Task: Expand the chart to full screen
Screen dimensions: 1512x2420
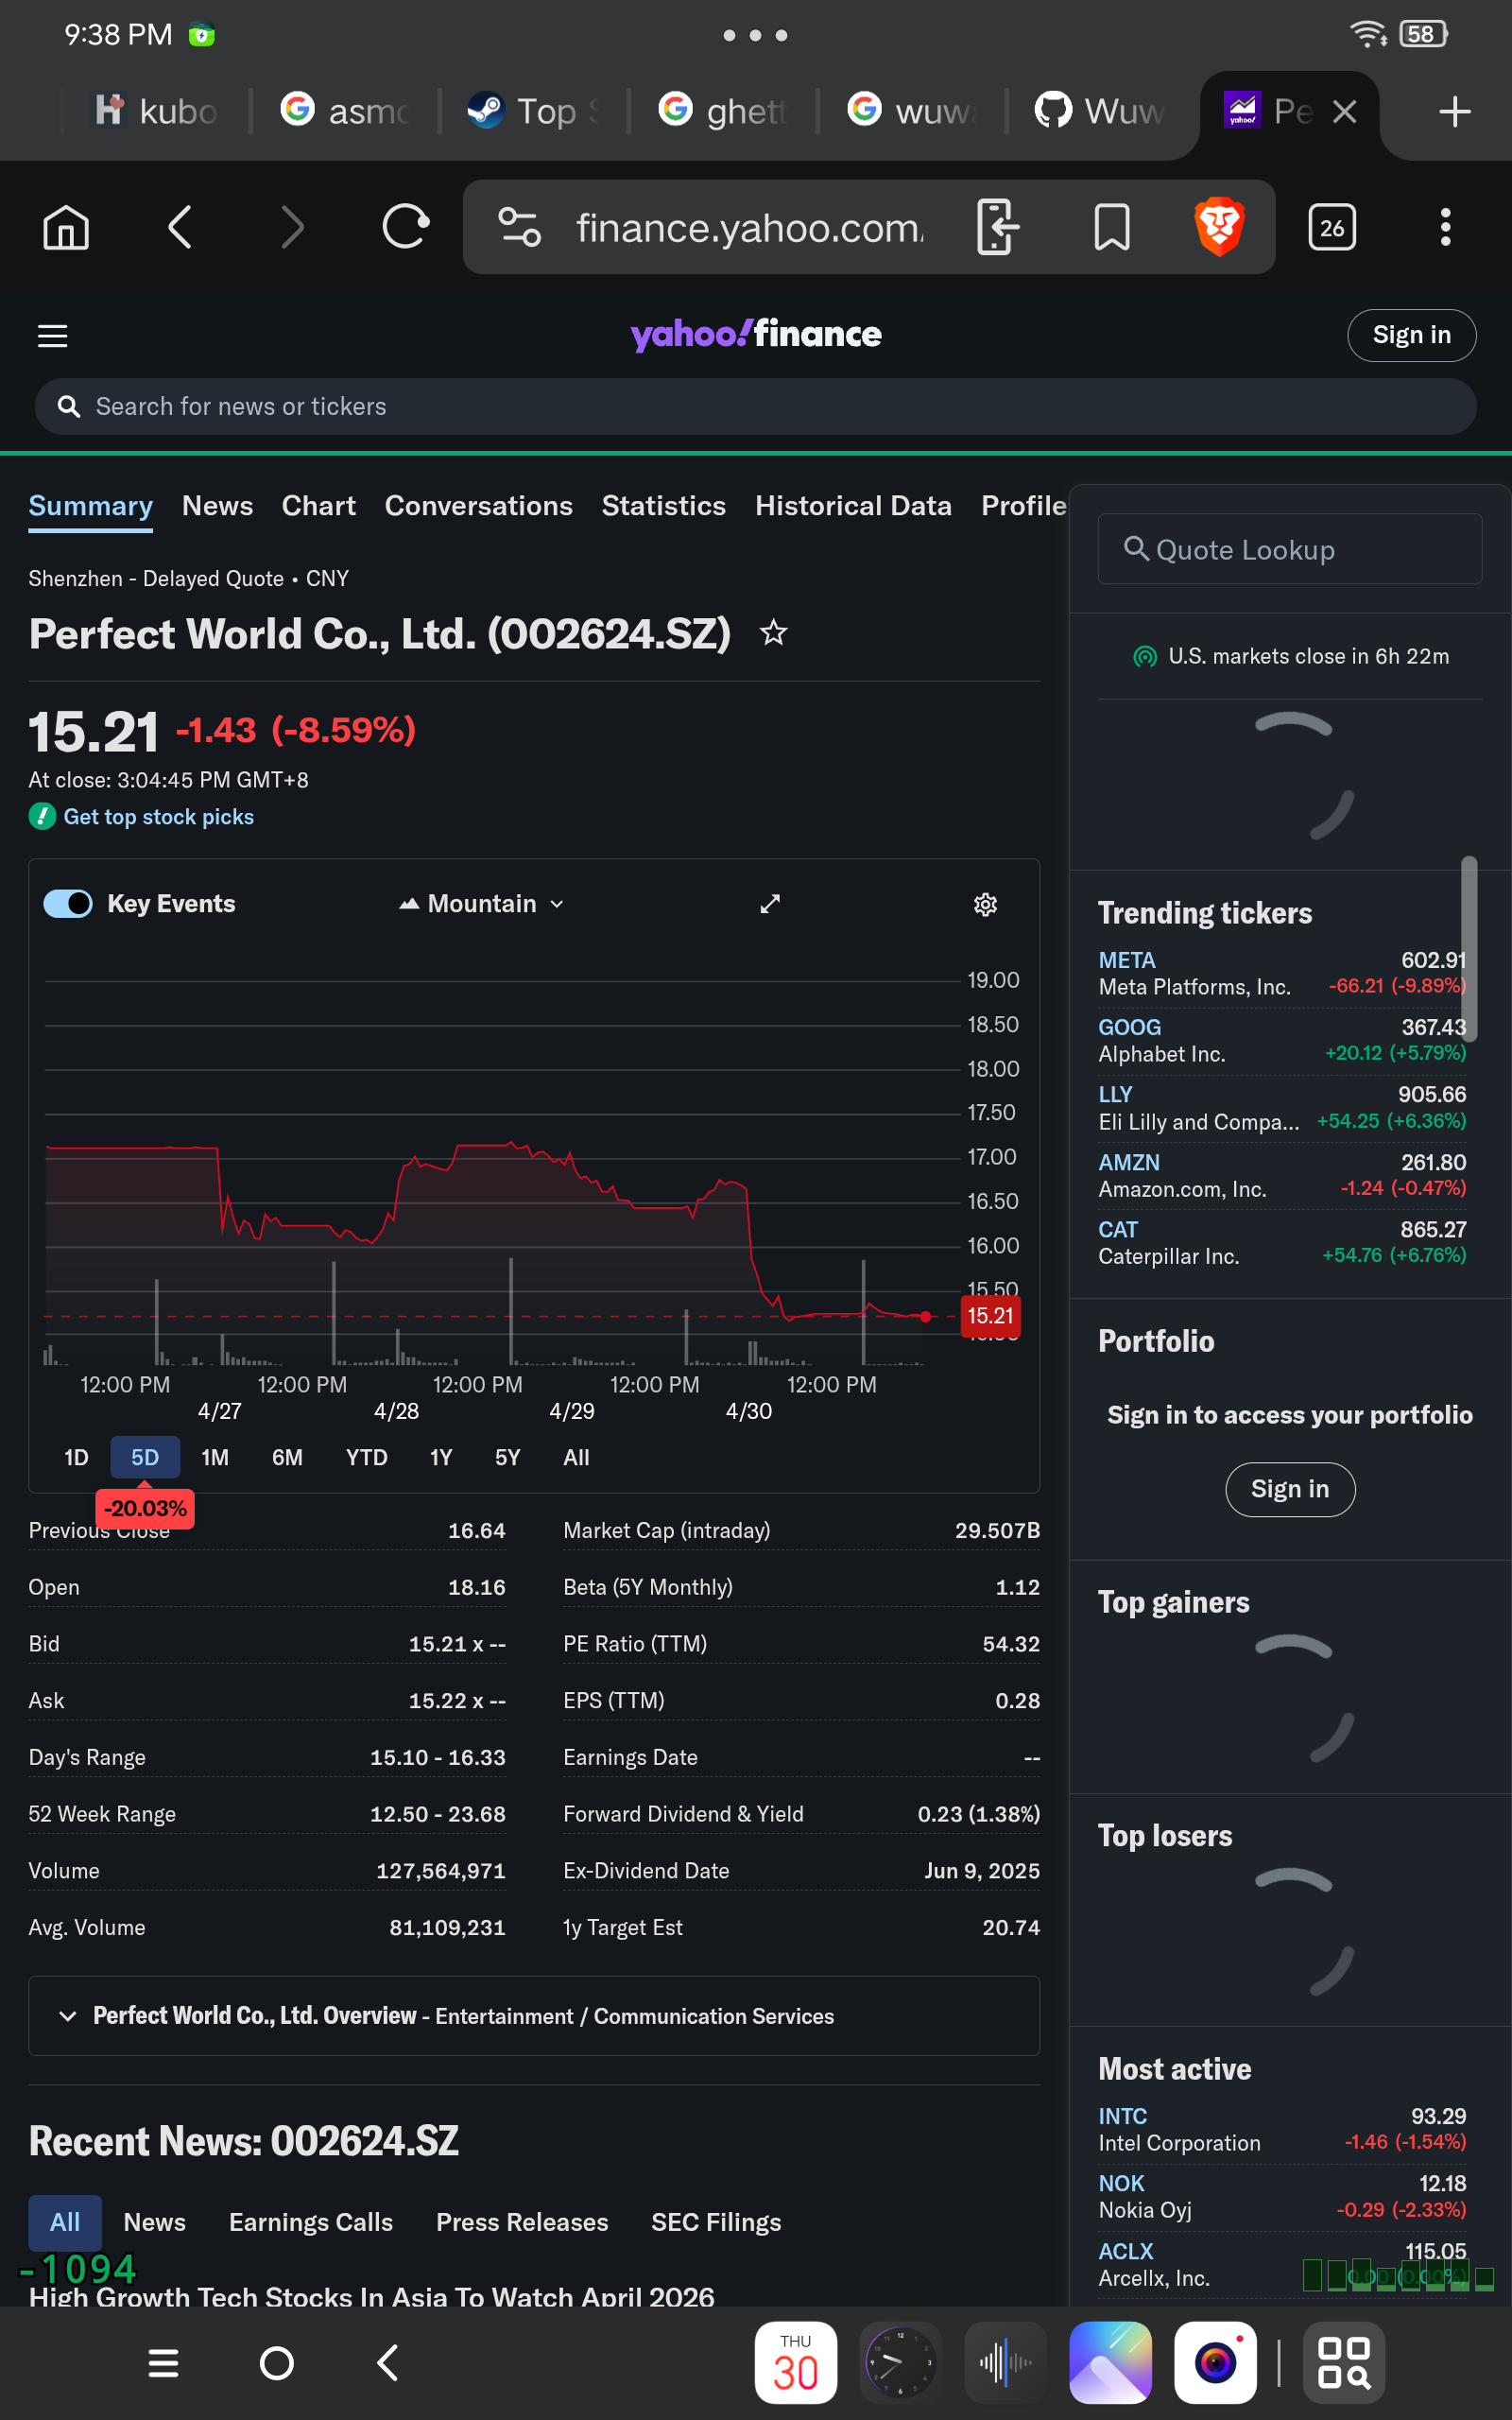Action: [770, 904]
